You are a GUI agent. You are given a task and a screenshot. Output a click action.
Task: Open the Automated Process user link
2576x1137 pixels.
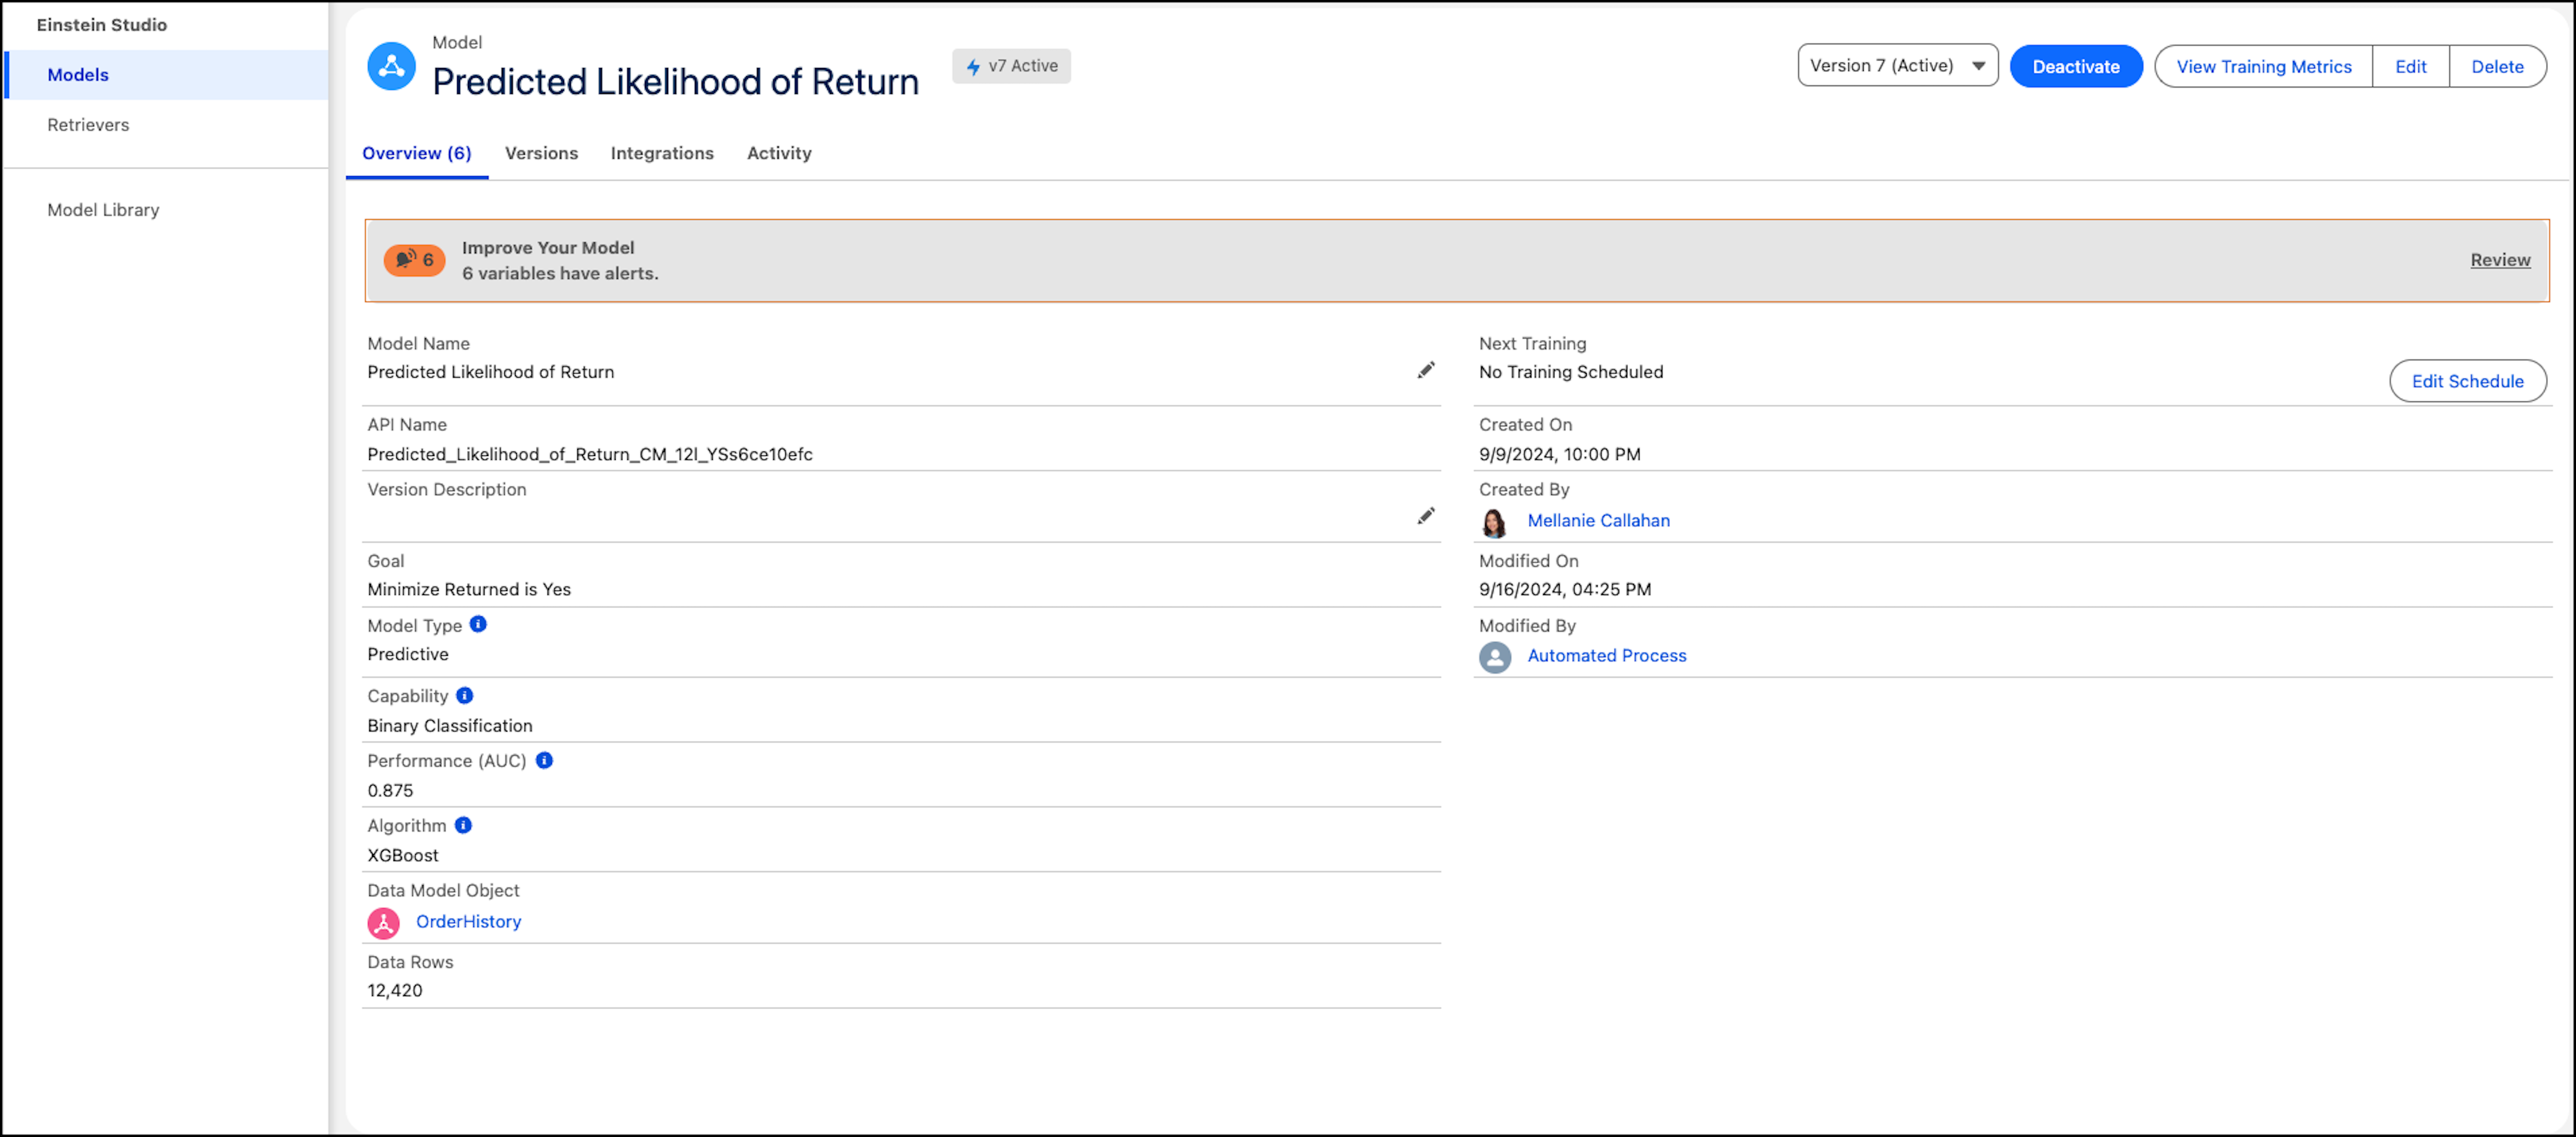pyautogui.click(x=1606, y=656)
